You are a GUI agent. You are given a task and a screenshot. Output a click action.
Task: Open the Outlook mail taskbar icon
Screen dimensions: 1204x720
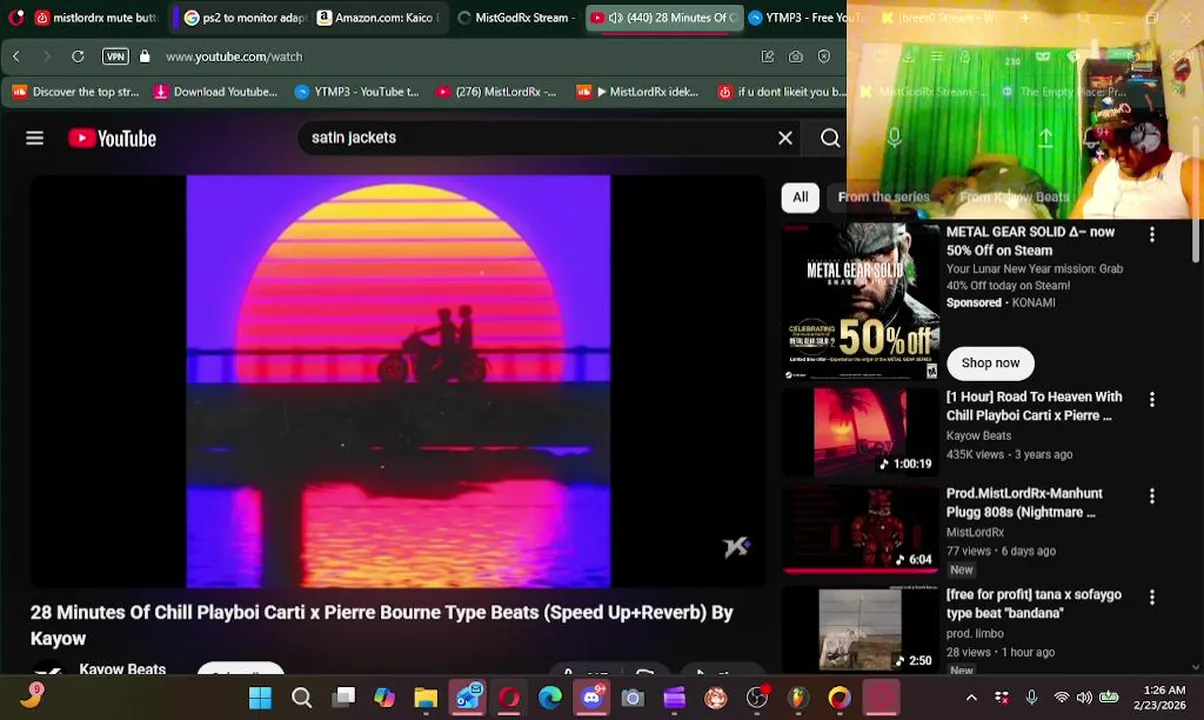[468, 697]
